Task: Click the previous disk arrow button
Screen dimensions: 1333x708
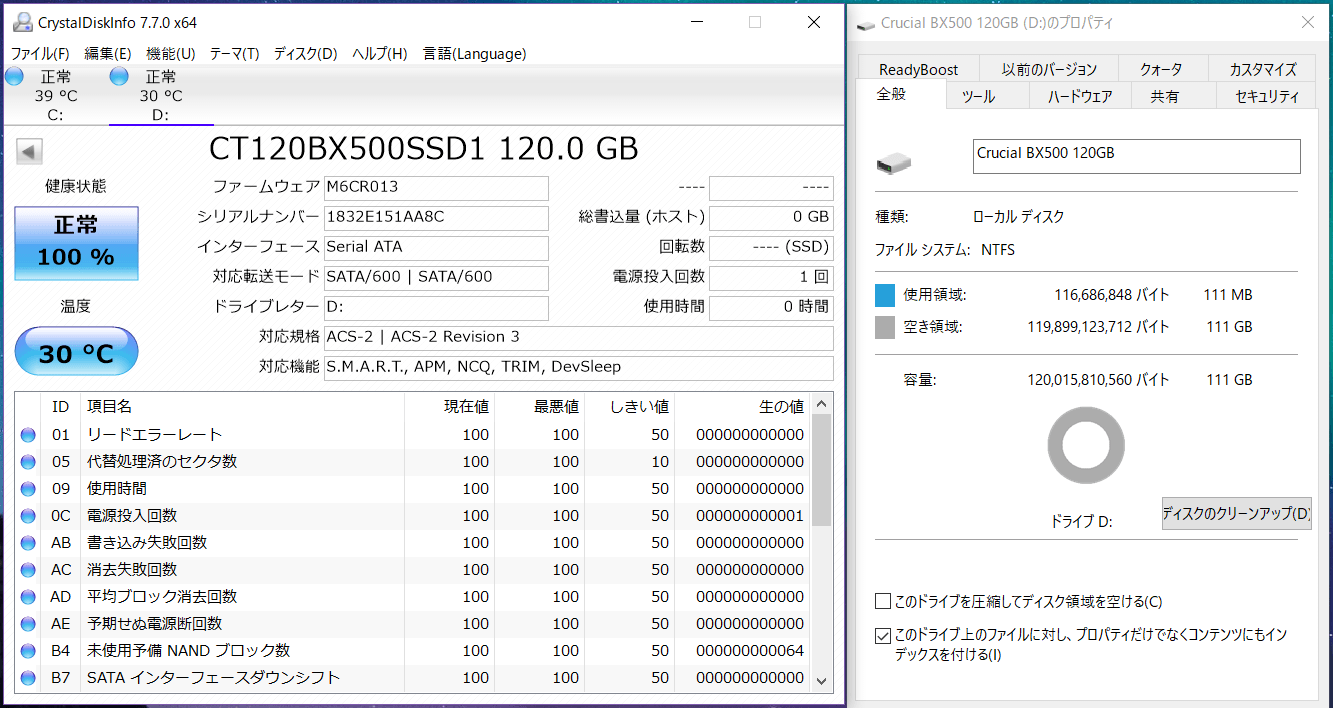Action: [30, 152]
